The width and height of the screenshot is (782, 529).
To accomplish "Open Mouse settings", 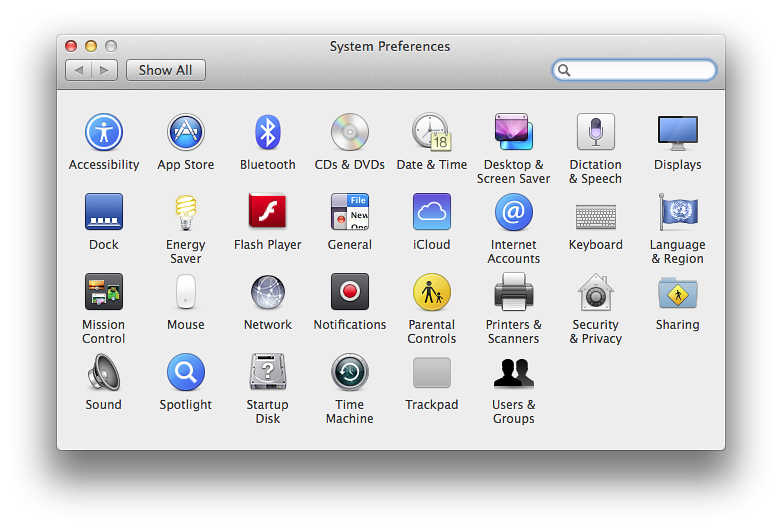I will click(186, 292).
